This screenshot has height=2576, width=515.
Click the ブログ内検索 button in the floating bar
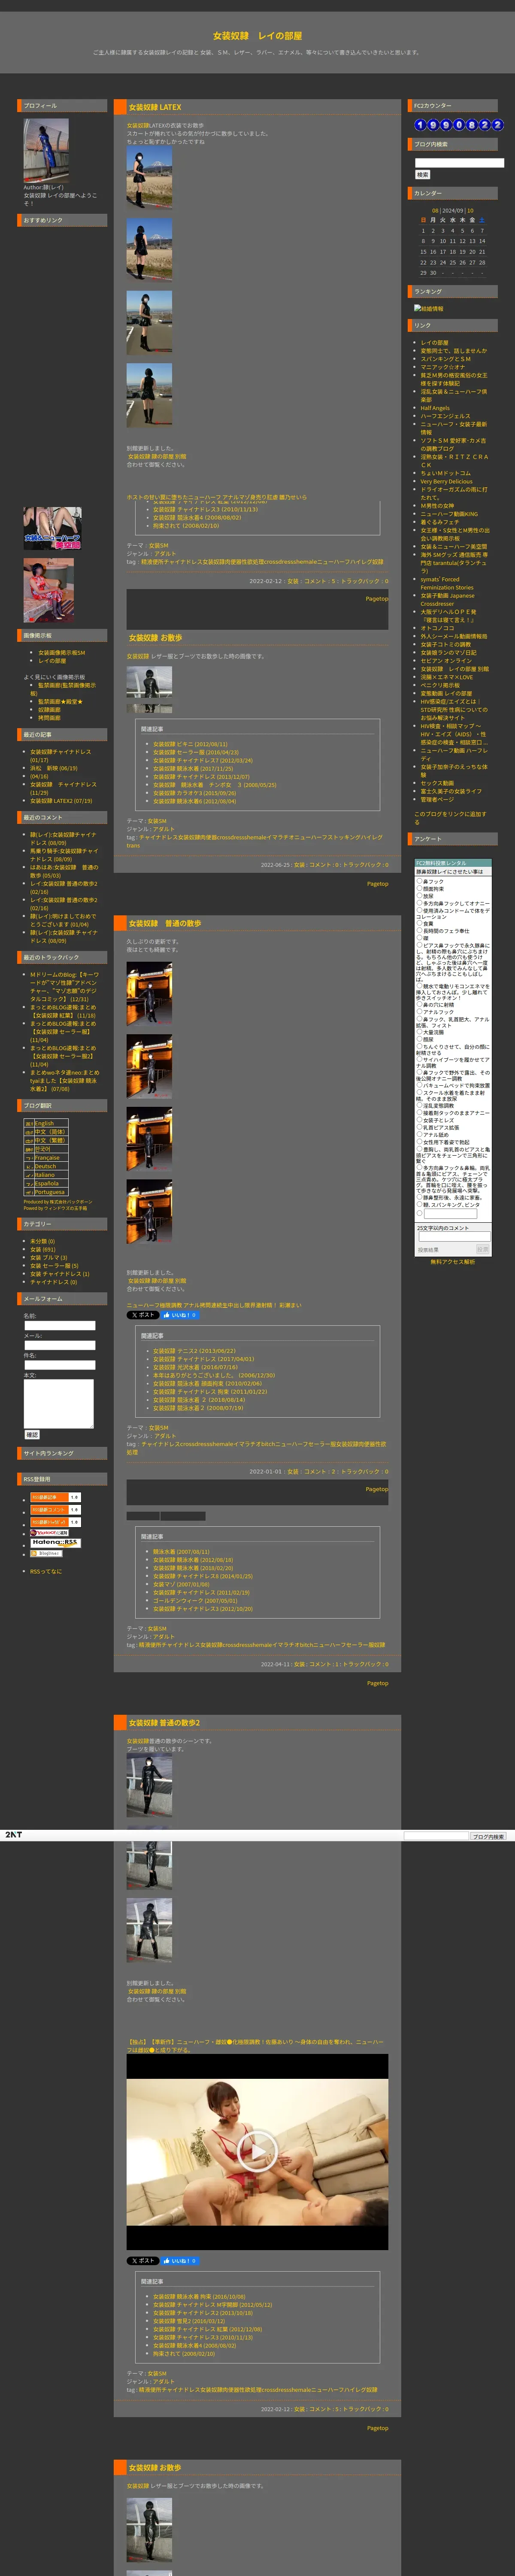point(488,1836)
